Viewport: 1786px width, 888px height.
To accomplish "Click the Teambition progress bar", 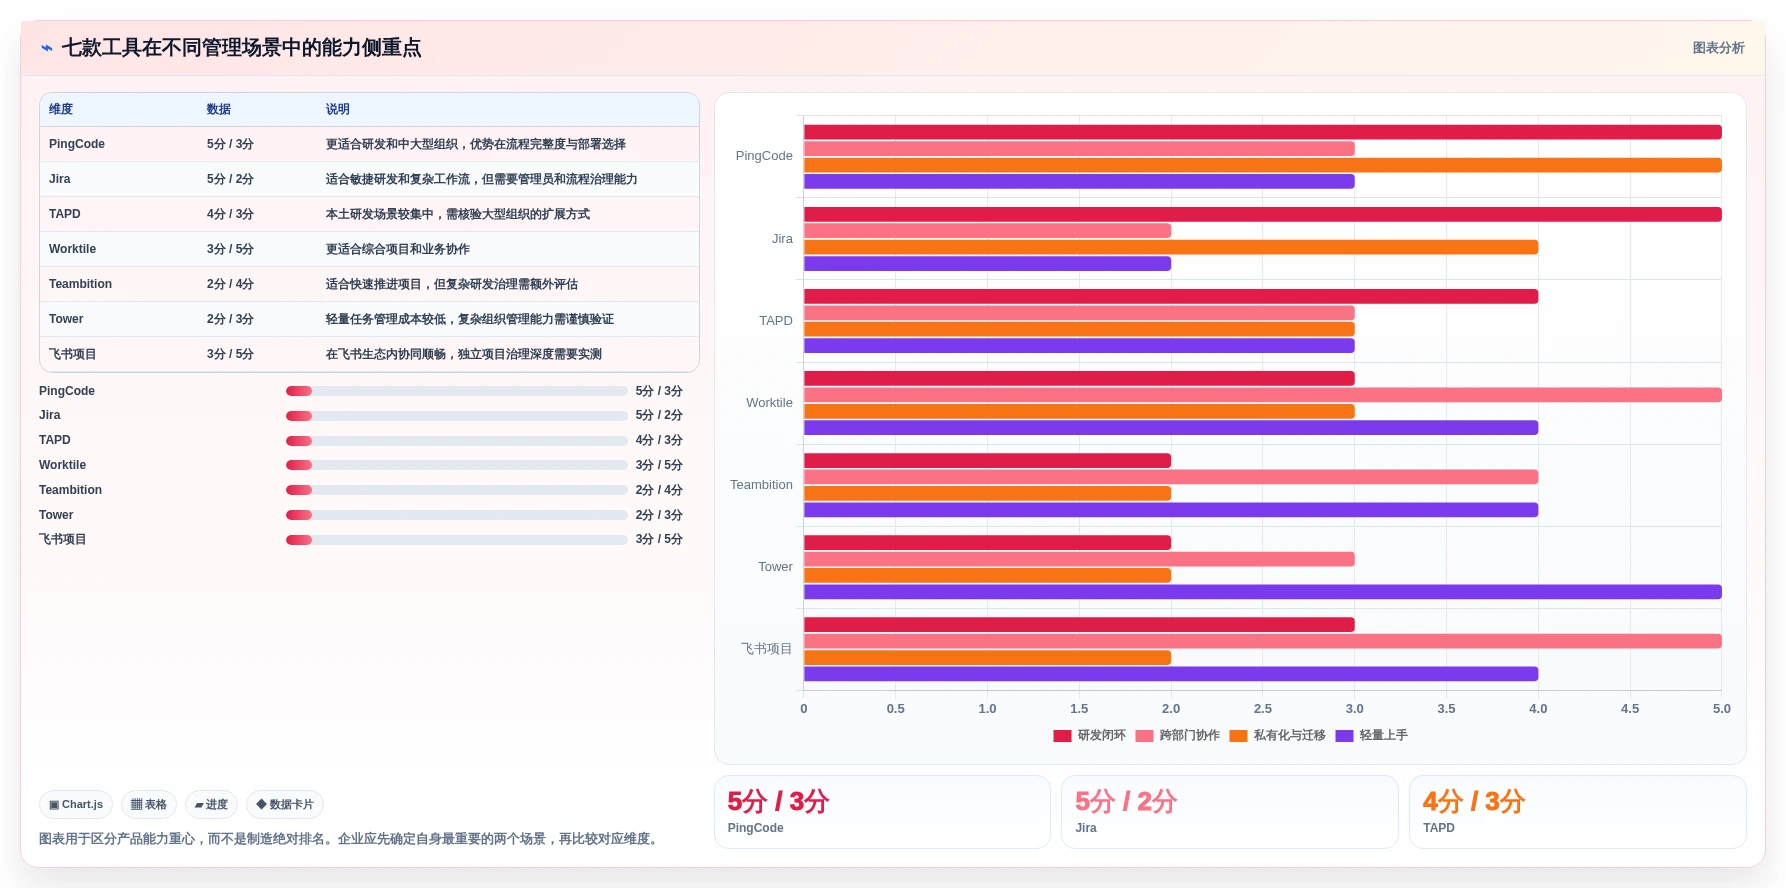I will pyautogui.click(x=457, y=490).
